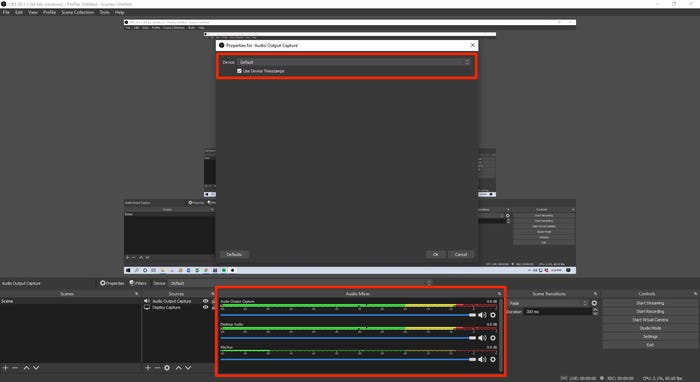Hide Audio Output Capture source with eye
700x382 pixels.
pos(205,301)
